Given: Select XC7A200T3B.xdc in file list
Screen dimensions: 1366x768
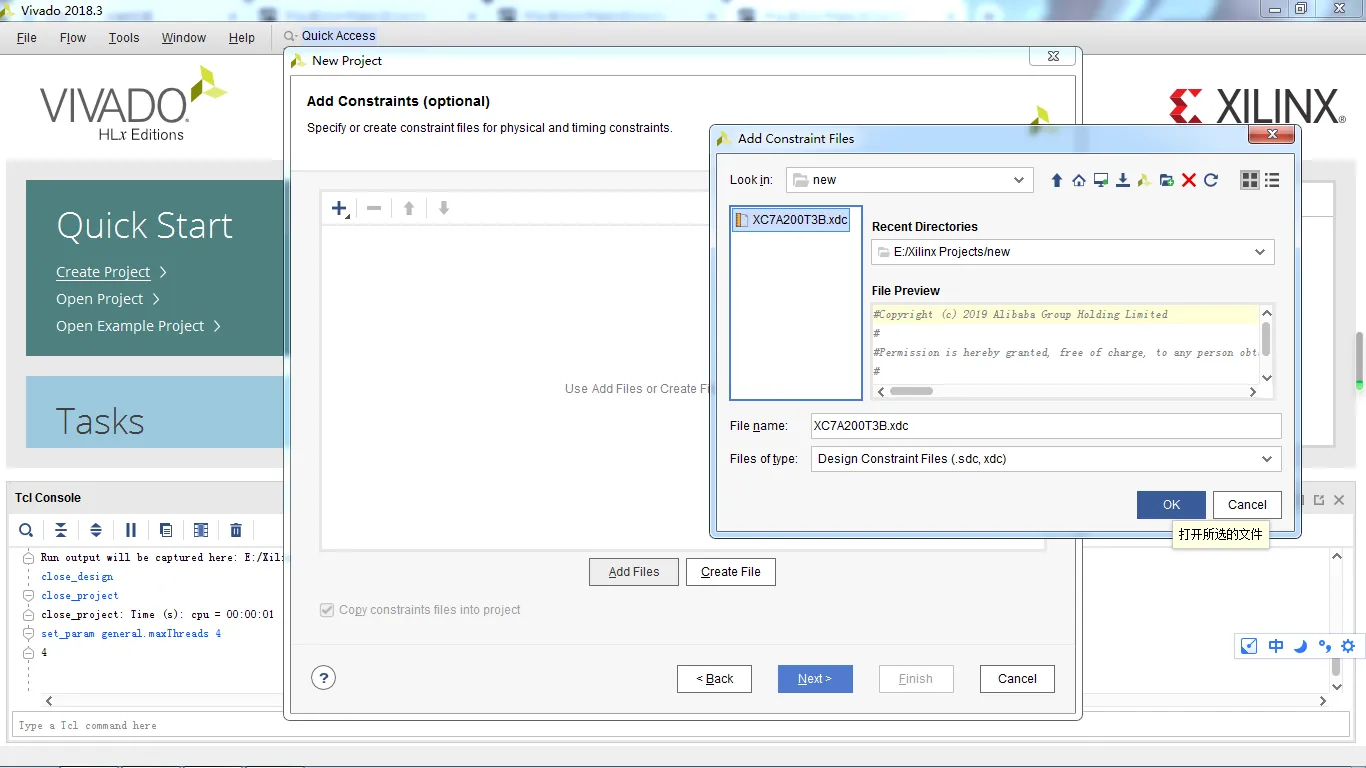Looking at the screenshot, I should [791, 220].
